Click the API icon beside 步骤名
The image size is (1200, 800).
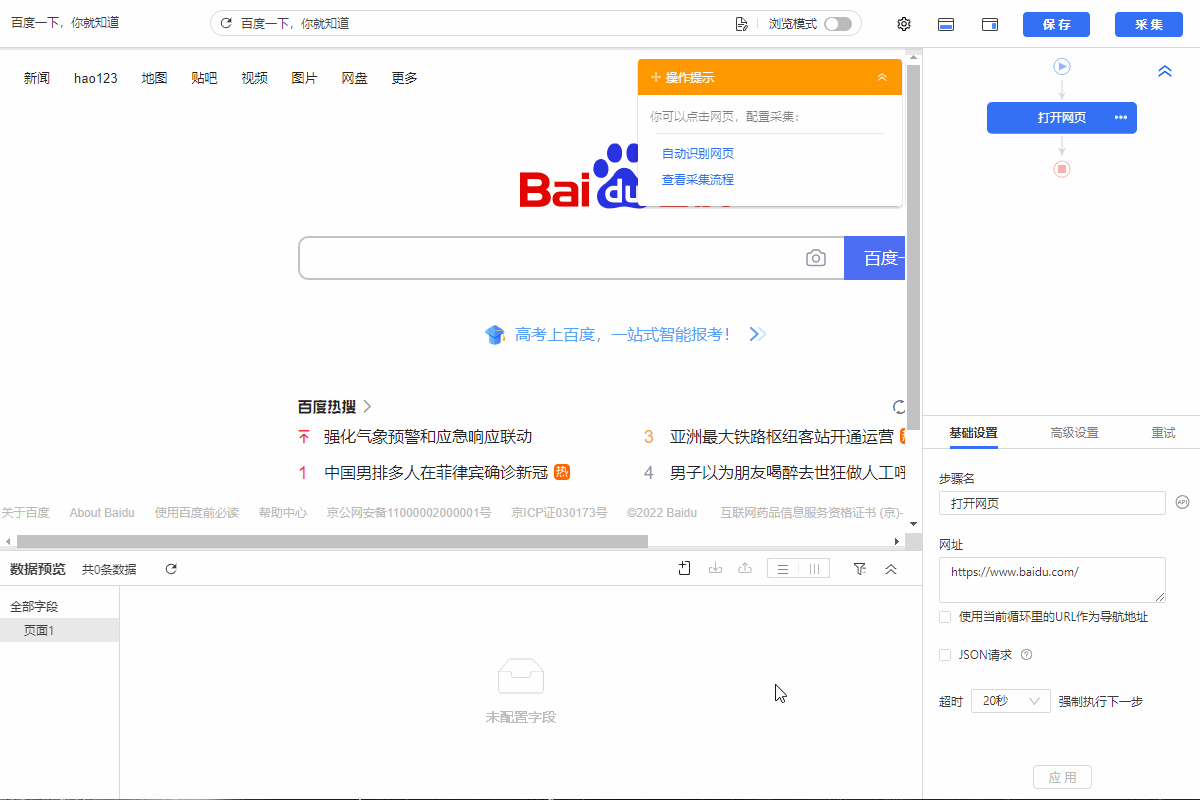tap(1182, 502)
